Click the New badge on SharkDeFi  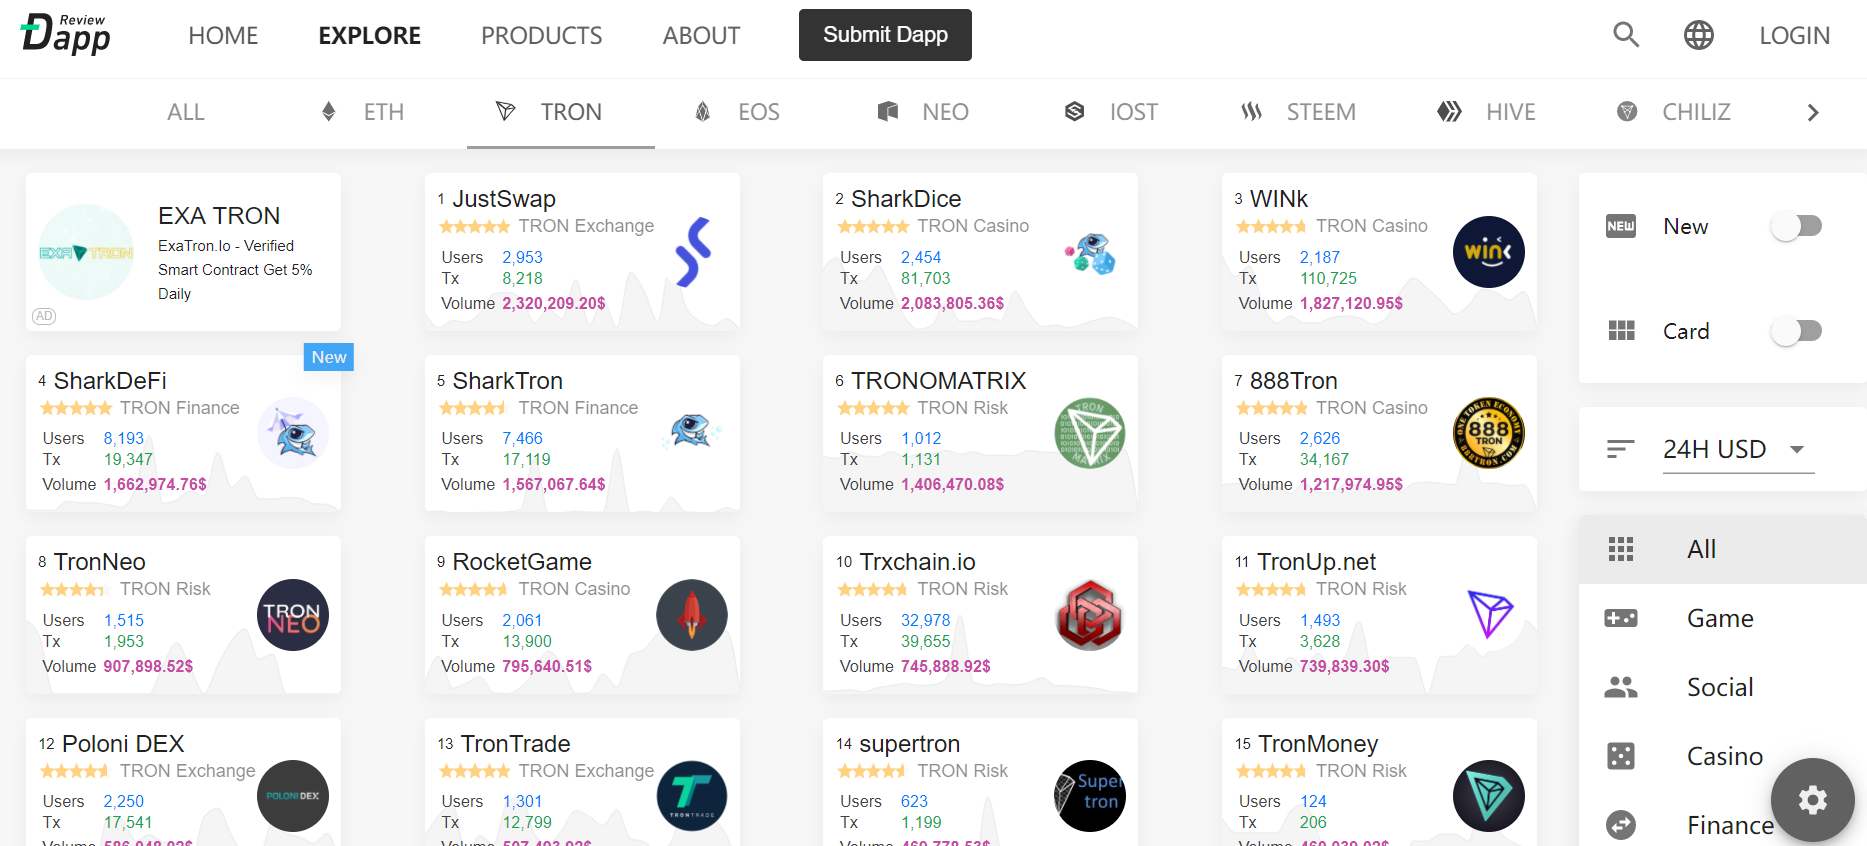click(x=329, y=357)
